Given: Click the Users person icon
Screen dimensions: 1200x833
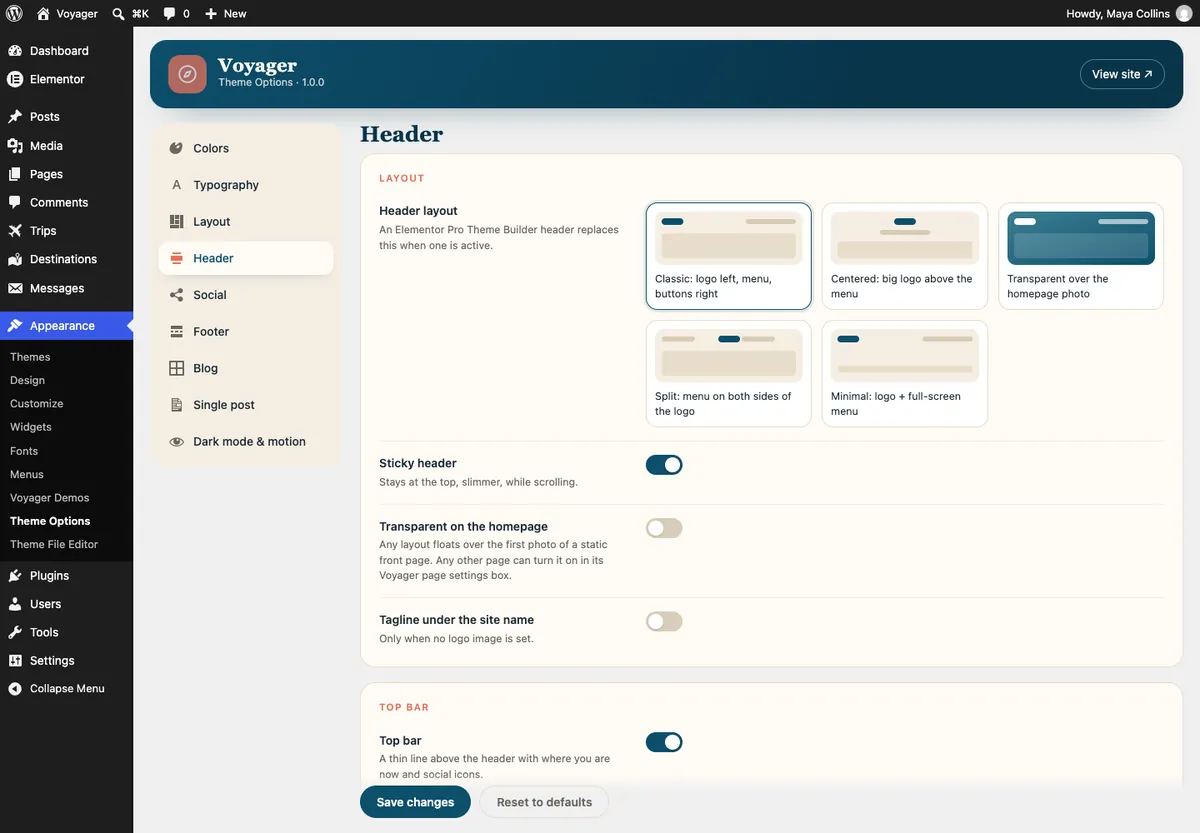Looking at the screenshot, I should [x=15, y=604].
